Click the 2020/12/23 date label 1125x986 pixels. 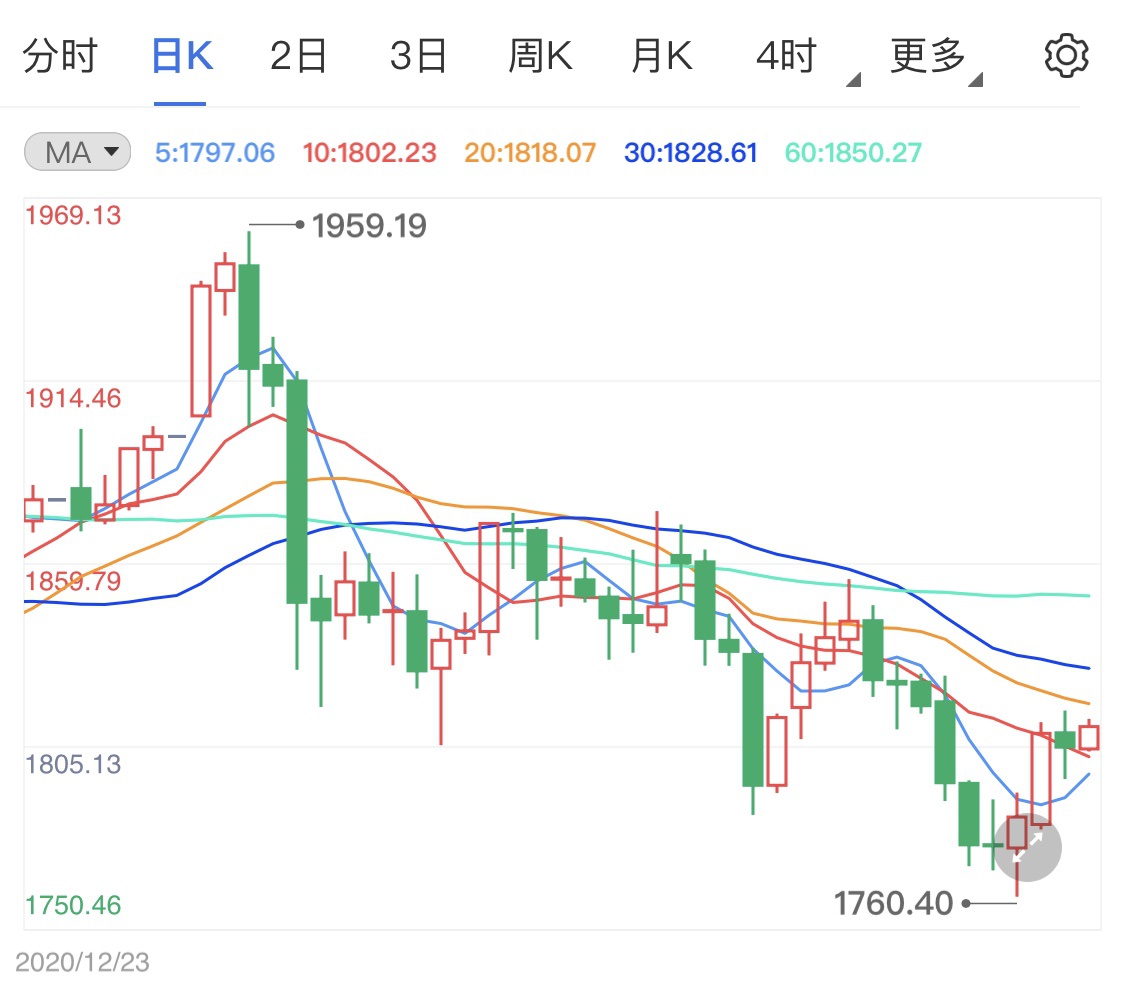click(x=83, y=962)
